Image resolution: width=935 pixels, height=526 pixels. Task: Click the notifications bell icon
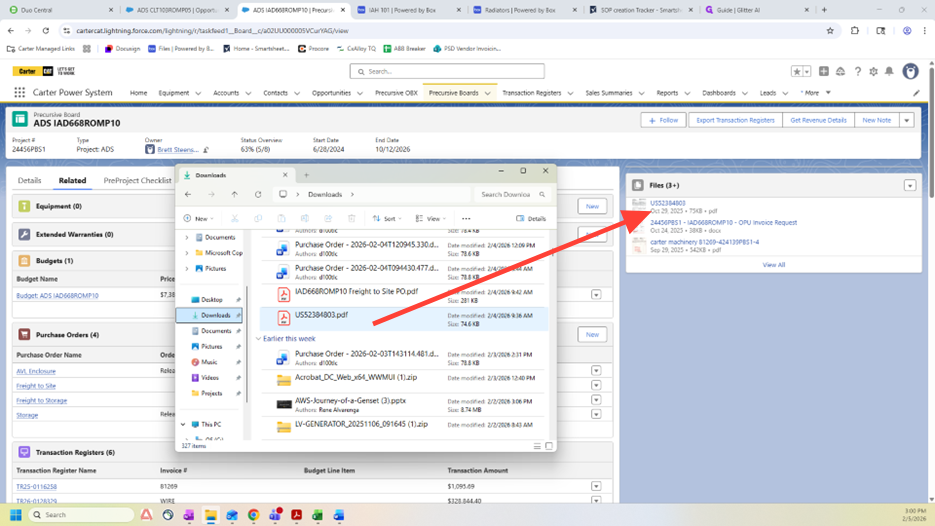[x=889, y=72]
